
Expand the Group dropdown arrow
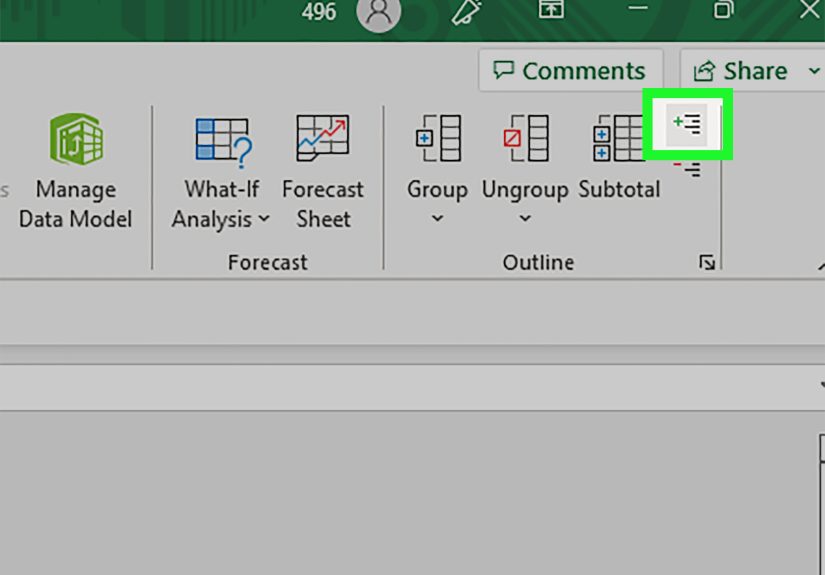click(x=437, y=218)
